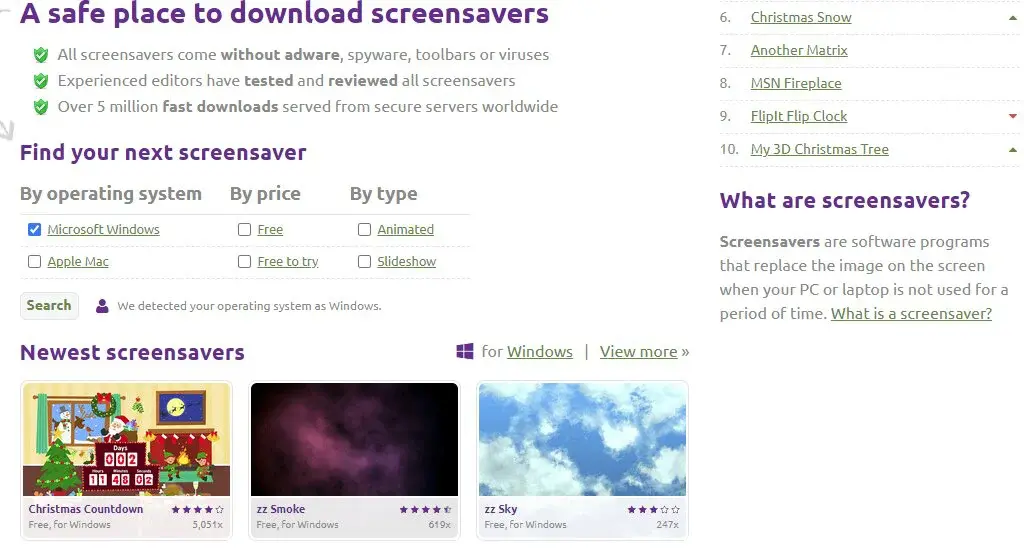The image size is (1024, 559).
Task: Click the zz Sky title
Action: click(x=500, y=509)
